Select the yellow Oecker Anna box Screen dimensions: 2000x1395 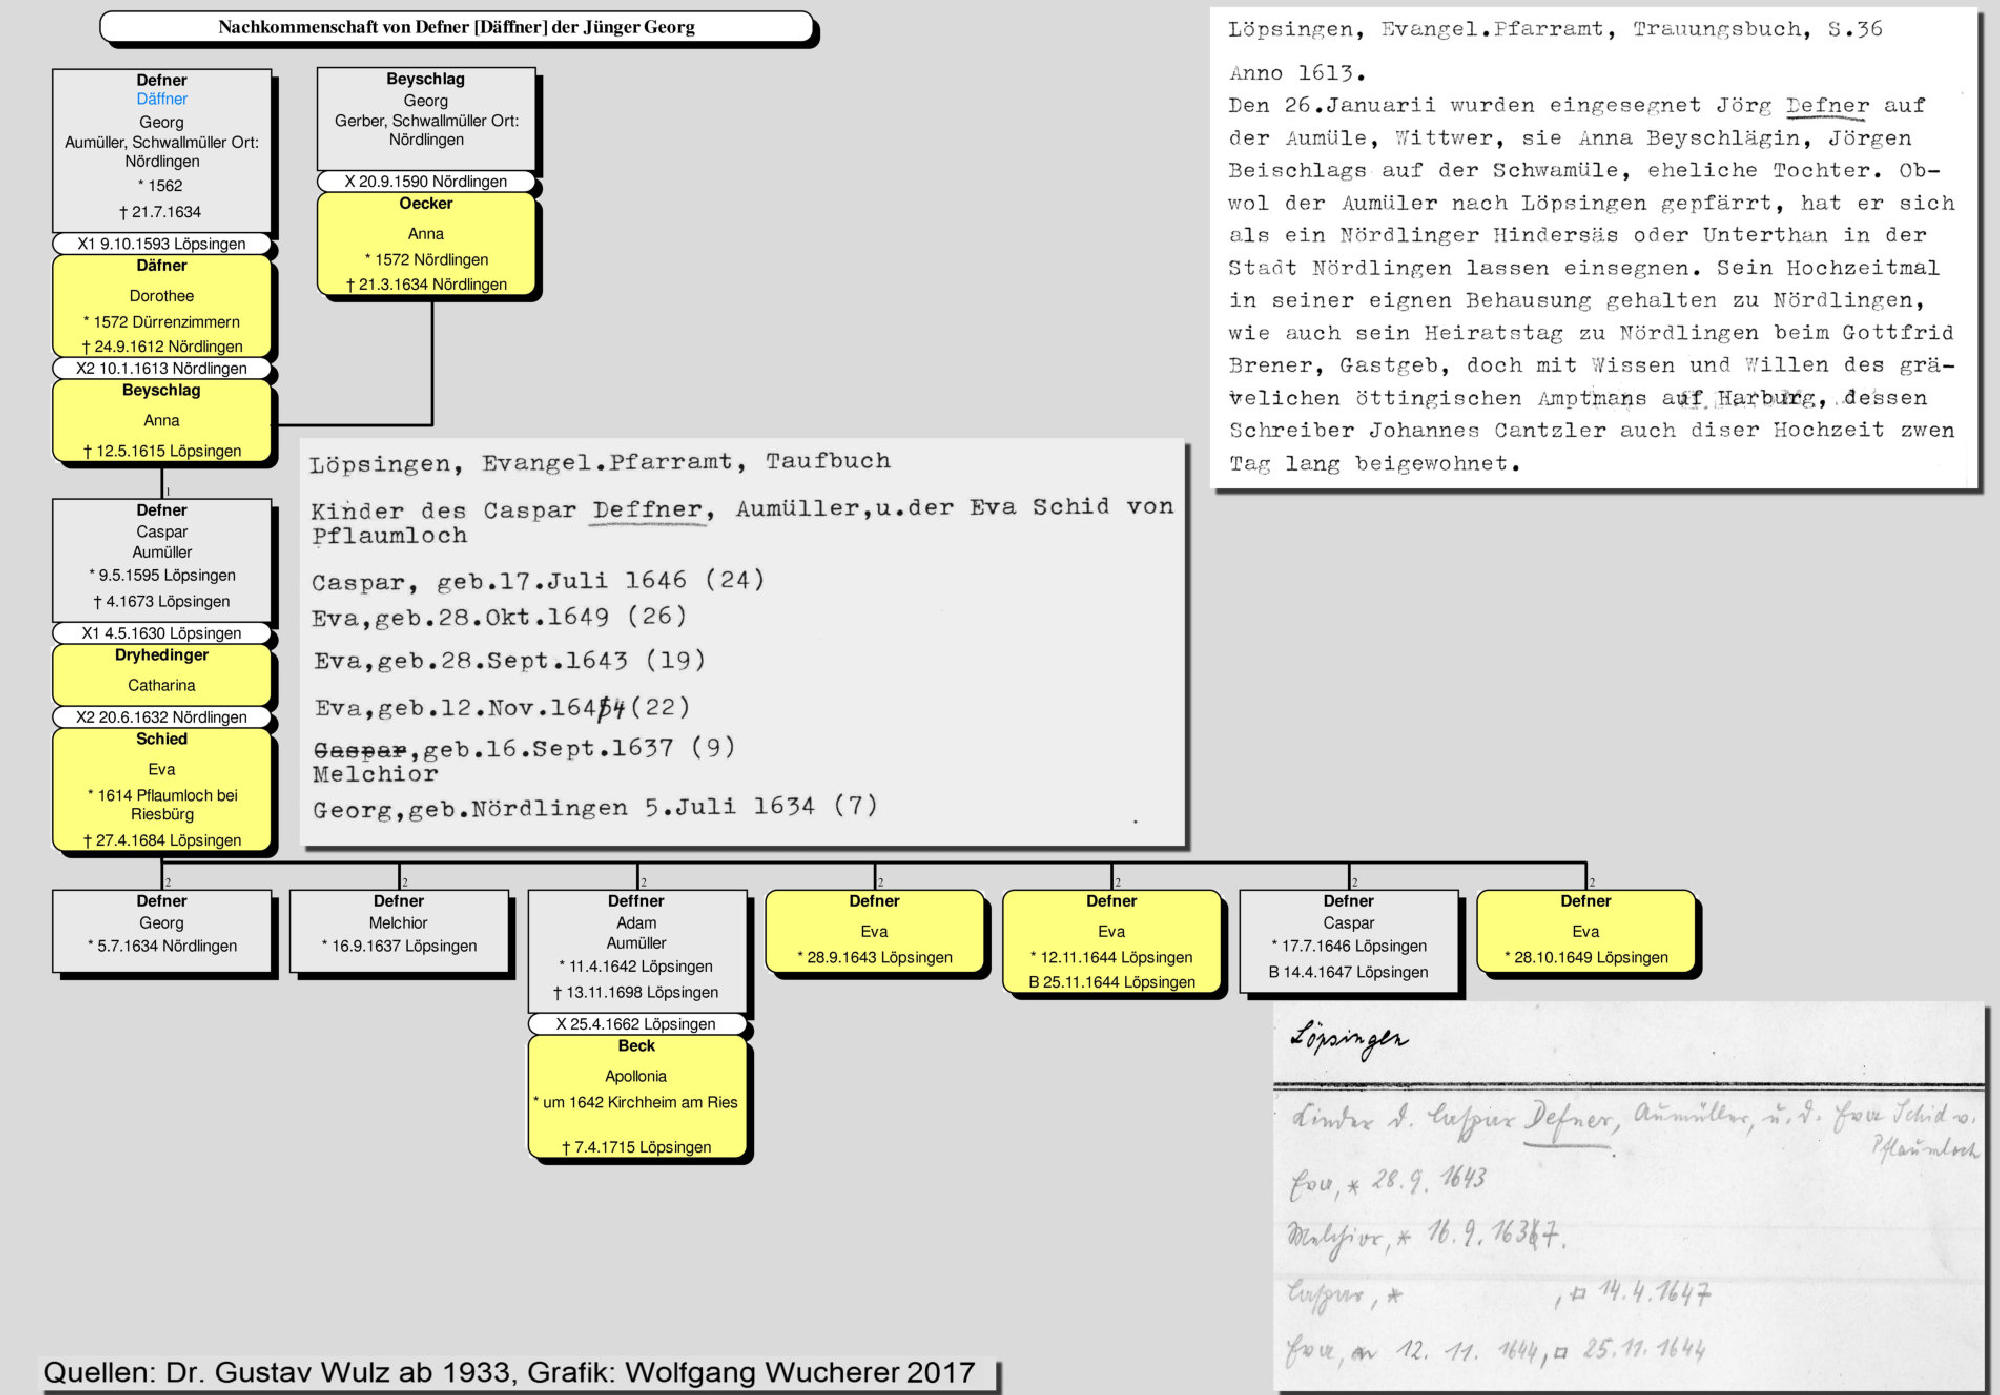[x=426, y=244]
